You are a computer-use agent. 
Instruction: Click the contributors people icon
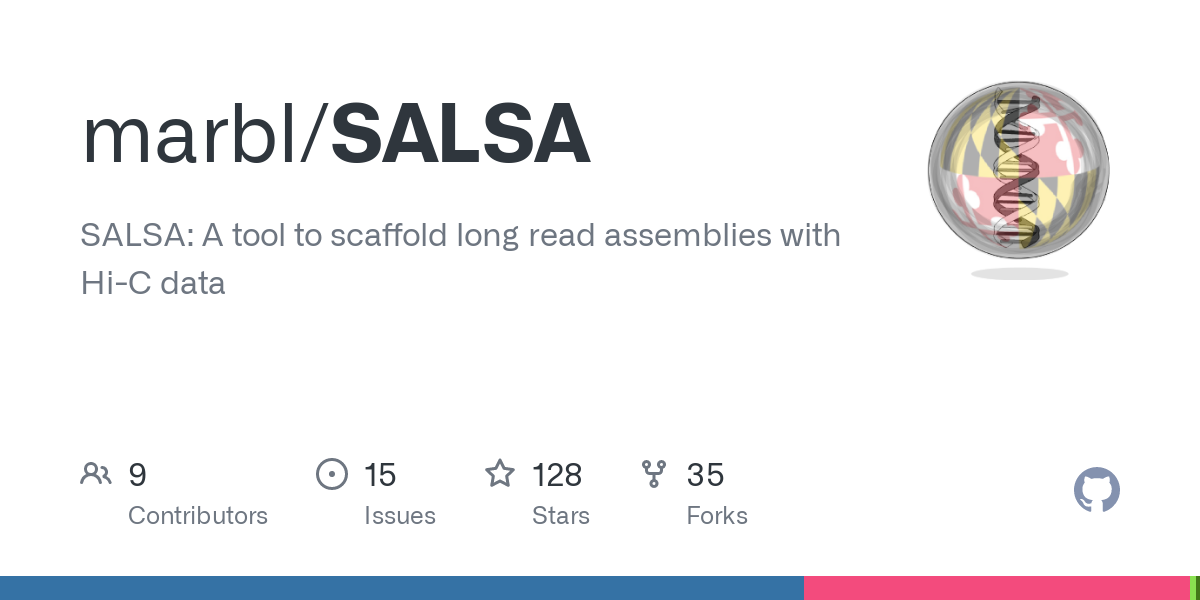click(96, 474)
